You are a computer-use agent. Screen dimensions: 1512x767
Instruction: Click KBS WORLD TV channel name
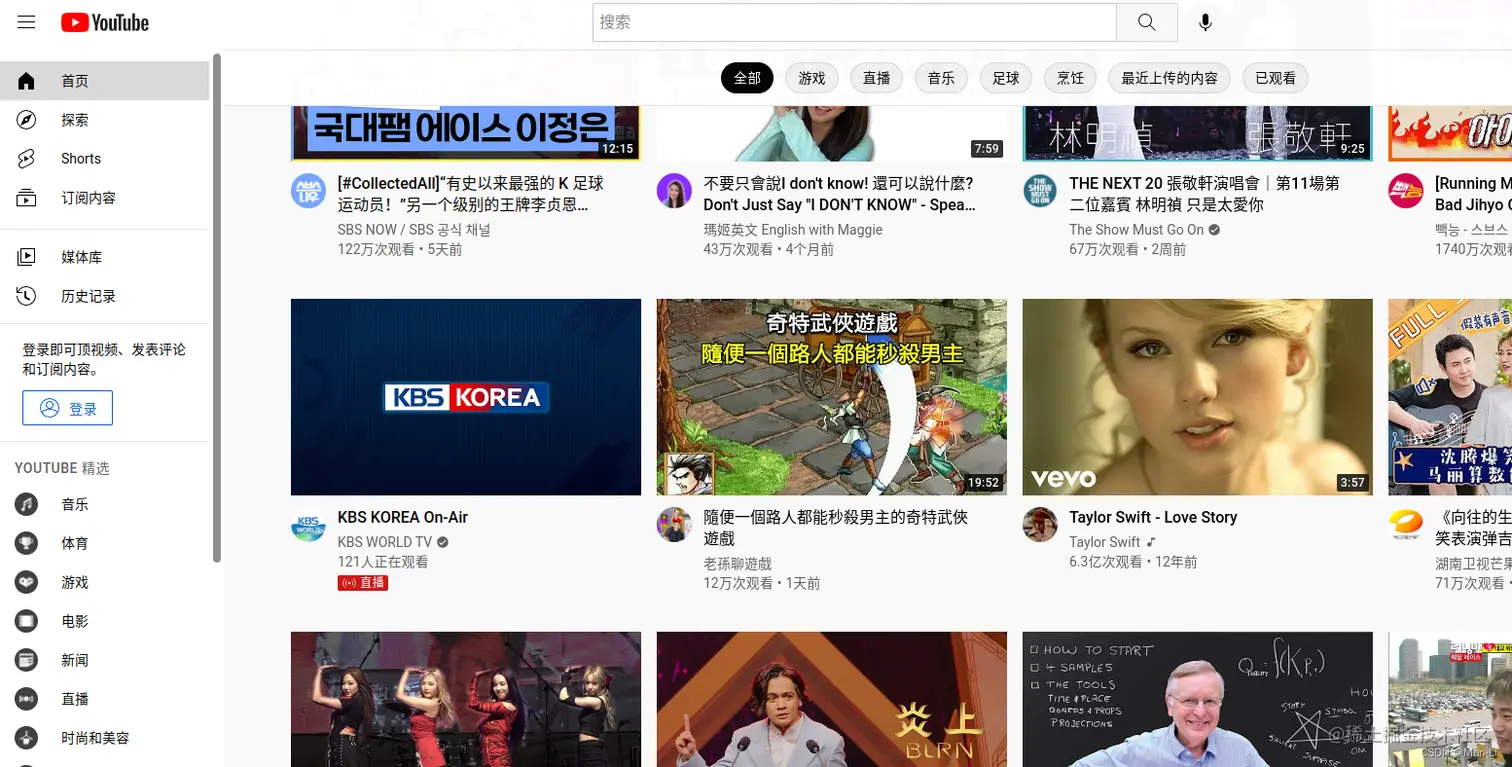pyautogui.click(x=385, y=542)
